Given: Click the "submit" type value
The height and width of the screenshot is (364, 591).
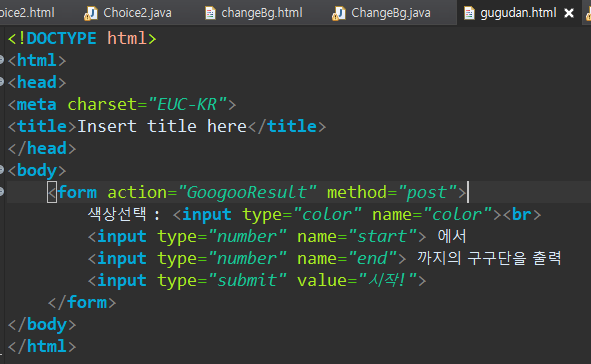Looking at the screenshot, I should 247,280.
